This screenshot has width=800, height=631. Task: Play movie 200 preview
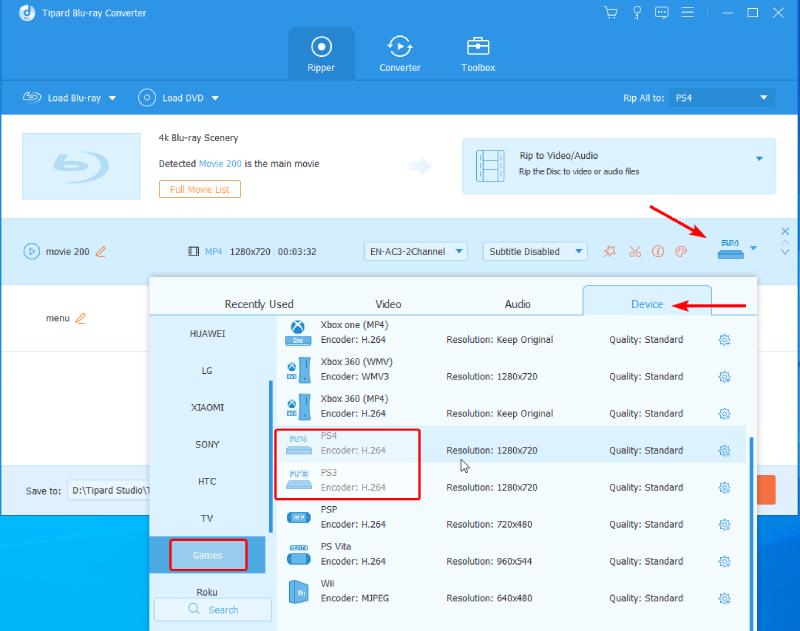pos(31,251)
